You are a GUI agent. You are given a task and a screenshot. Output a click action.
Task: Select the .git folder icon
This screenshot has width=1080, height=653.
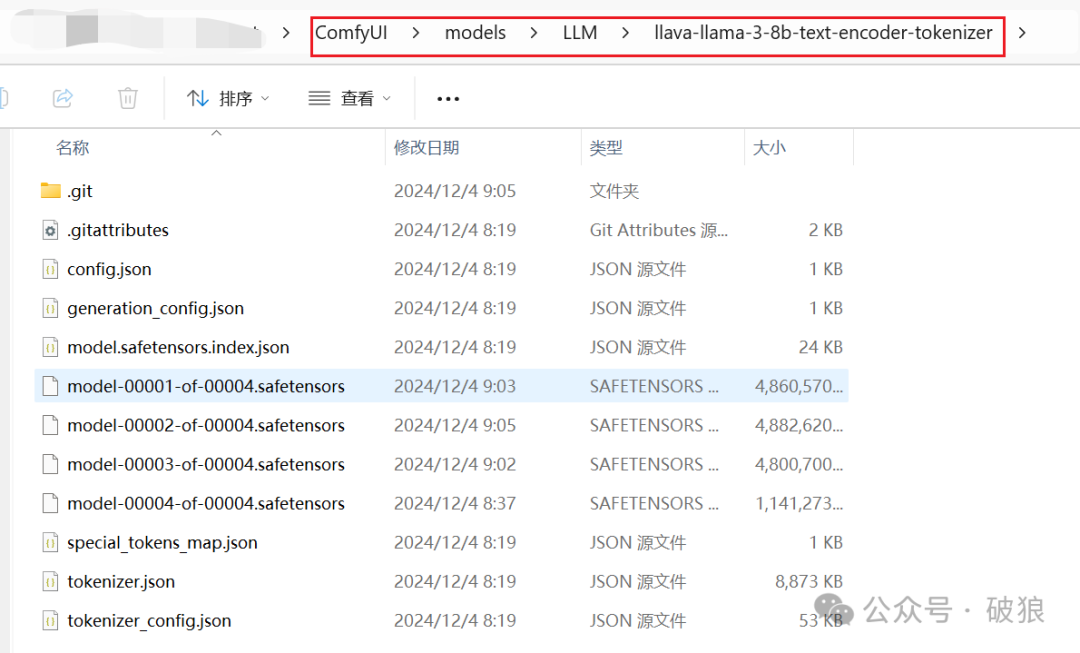click(x=50, y=190)
